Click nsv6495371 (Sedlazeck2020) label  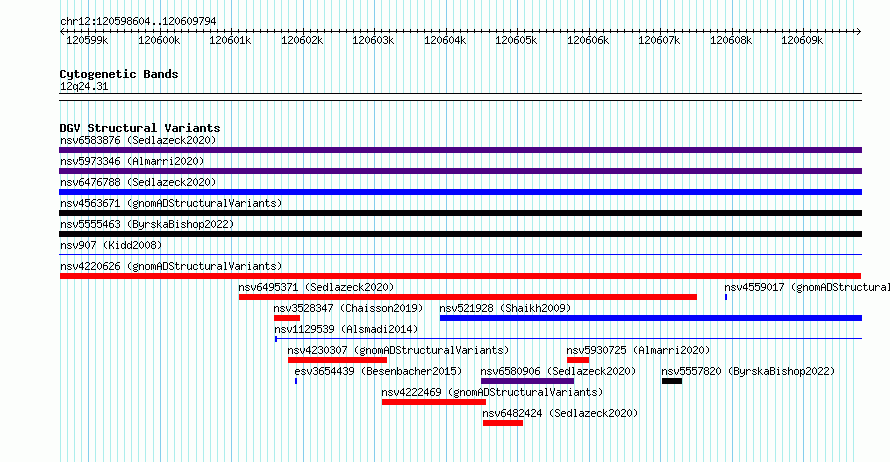(x=316, y=287)
